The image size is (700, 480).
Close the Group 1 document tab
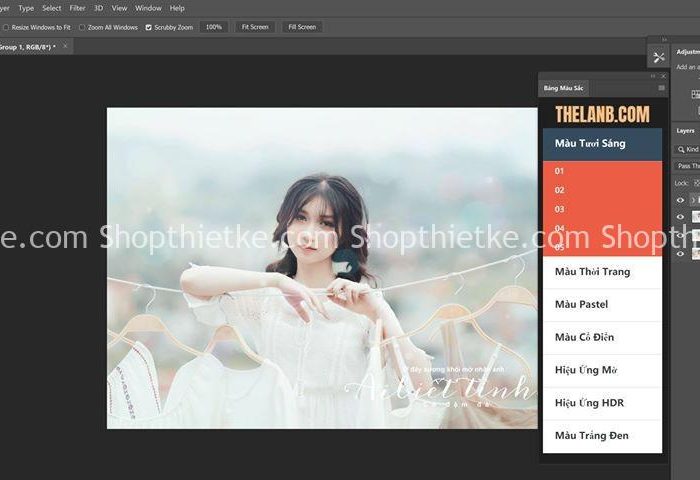(x=66, y=46)
